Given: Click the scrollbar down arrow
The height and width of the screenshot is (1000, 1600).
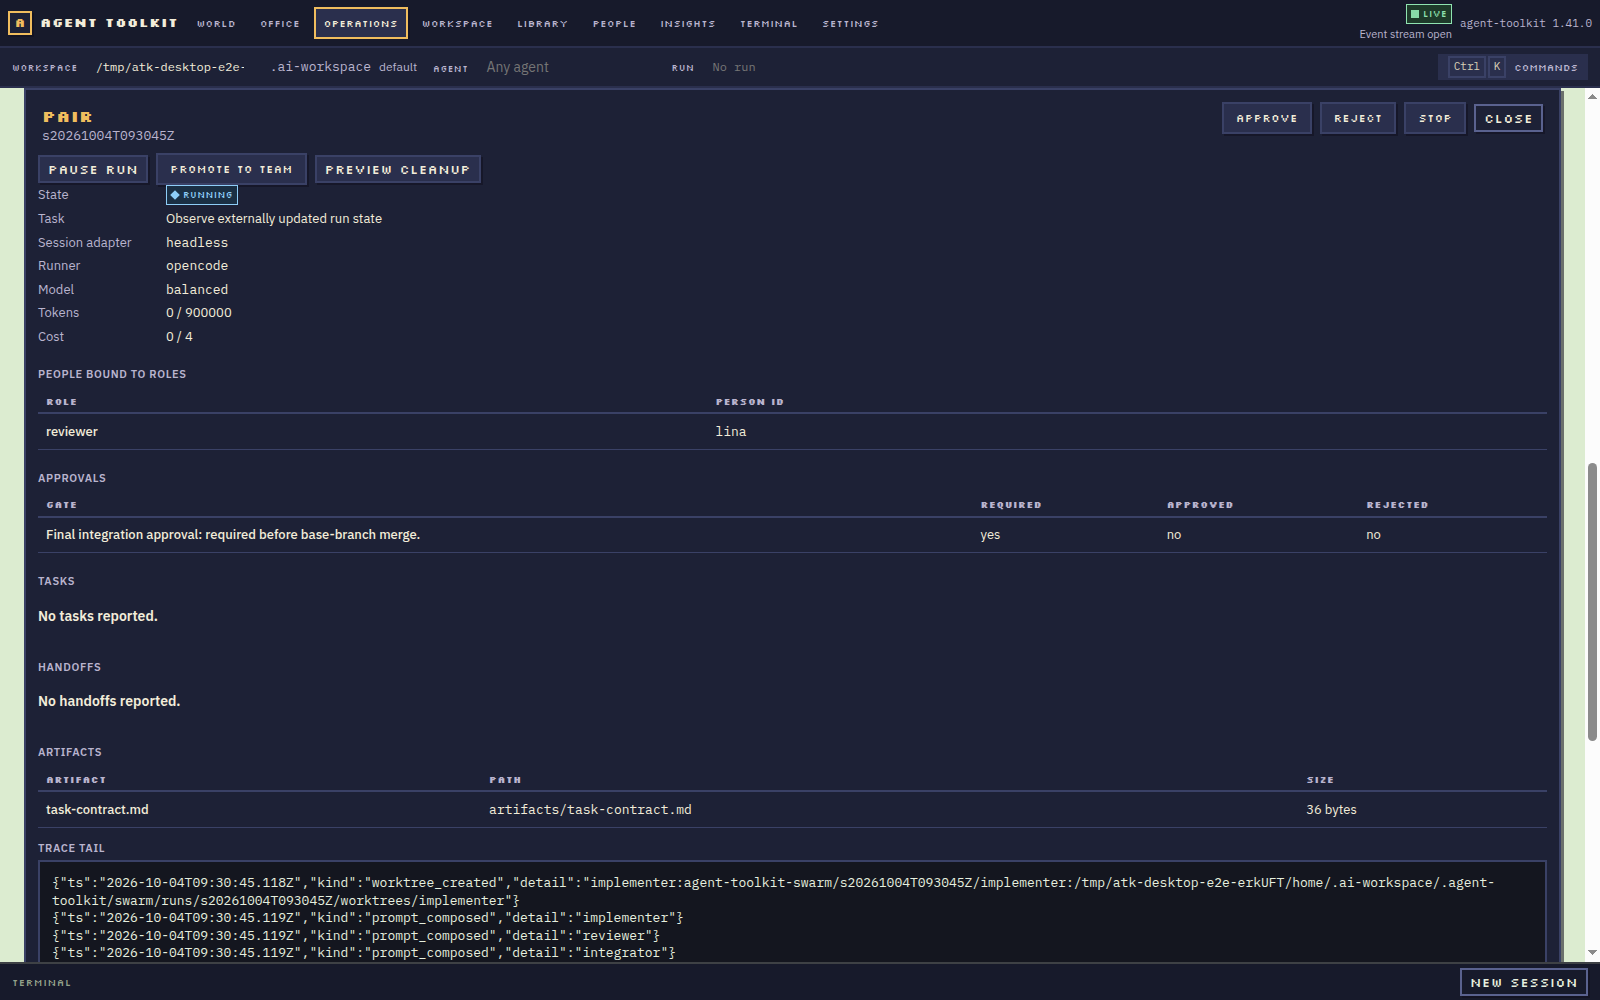Looking at the screenshot, I should [x=1592, y=953].
